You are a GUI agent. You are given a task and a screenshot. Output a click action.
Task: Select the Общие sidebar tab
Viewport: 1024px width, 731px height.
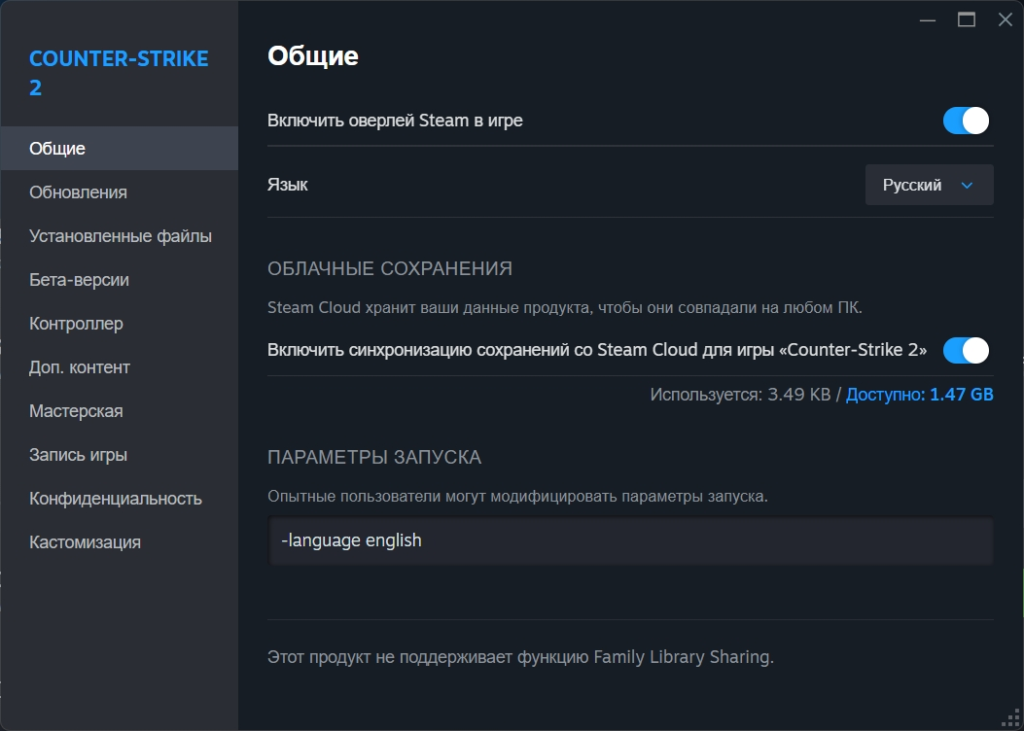click(58, 148)
